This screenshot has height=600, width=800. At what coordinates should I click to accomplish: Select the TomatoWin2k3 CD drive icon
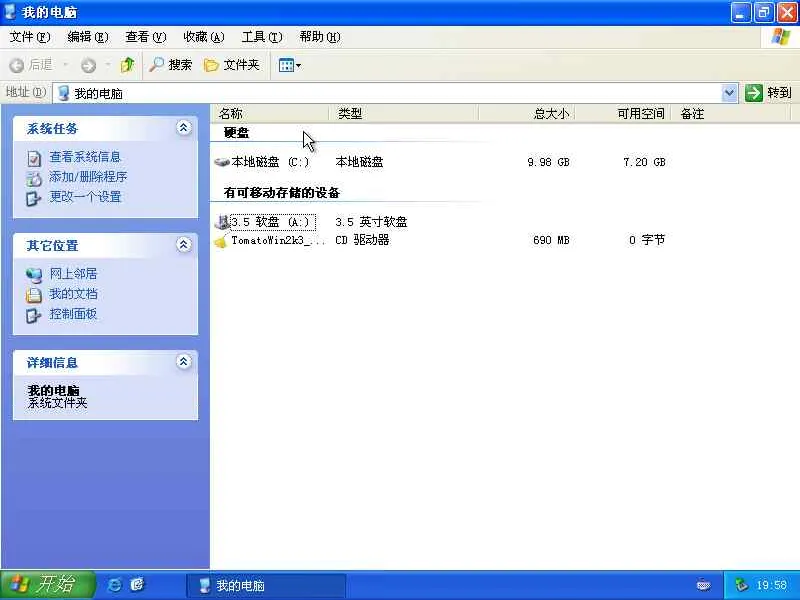pos(221,241)
